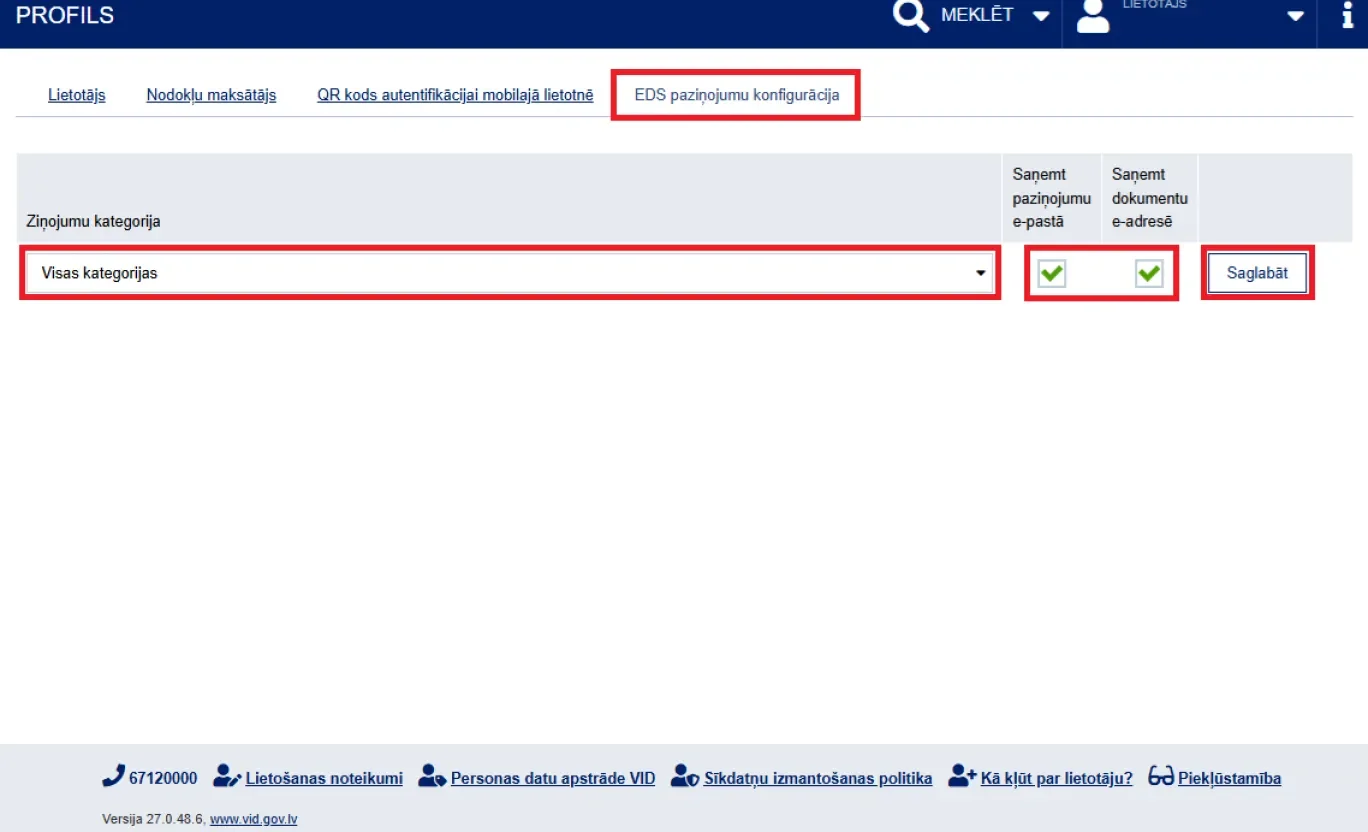This screenshot has height=832, width=1368.
Task: Click the phone icon in footer
Action: coord(113,777)
